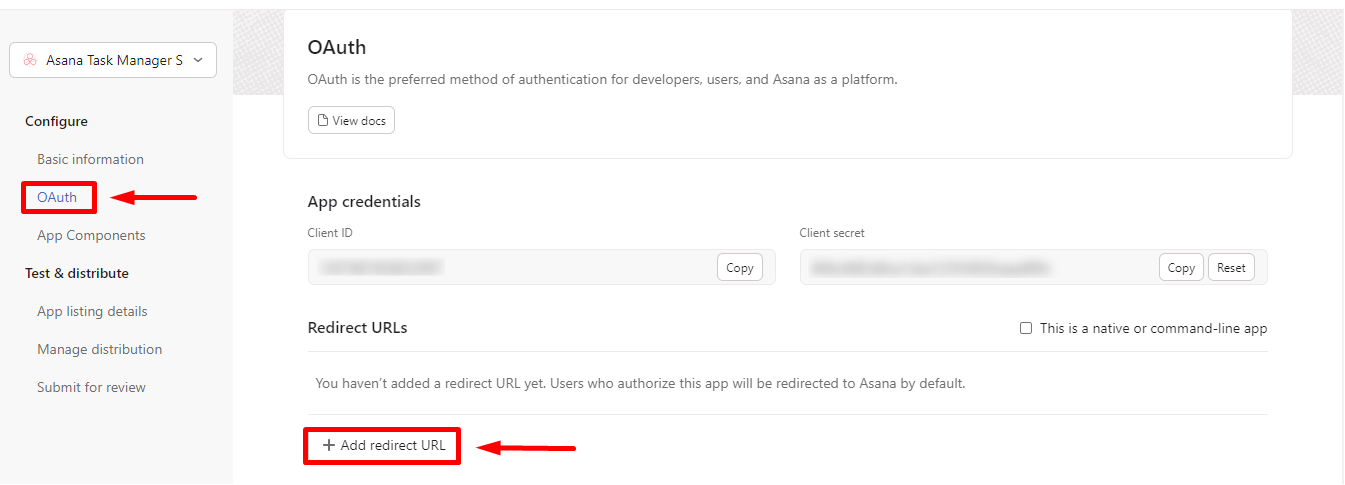Image resolution: width=1345 pixels, height=485 pixels.
Task: Reset the Client secret
Action: coord(1231,267)
